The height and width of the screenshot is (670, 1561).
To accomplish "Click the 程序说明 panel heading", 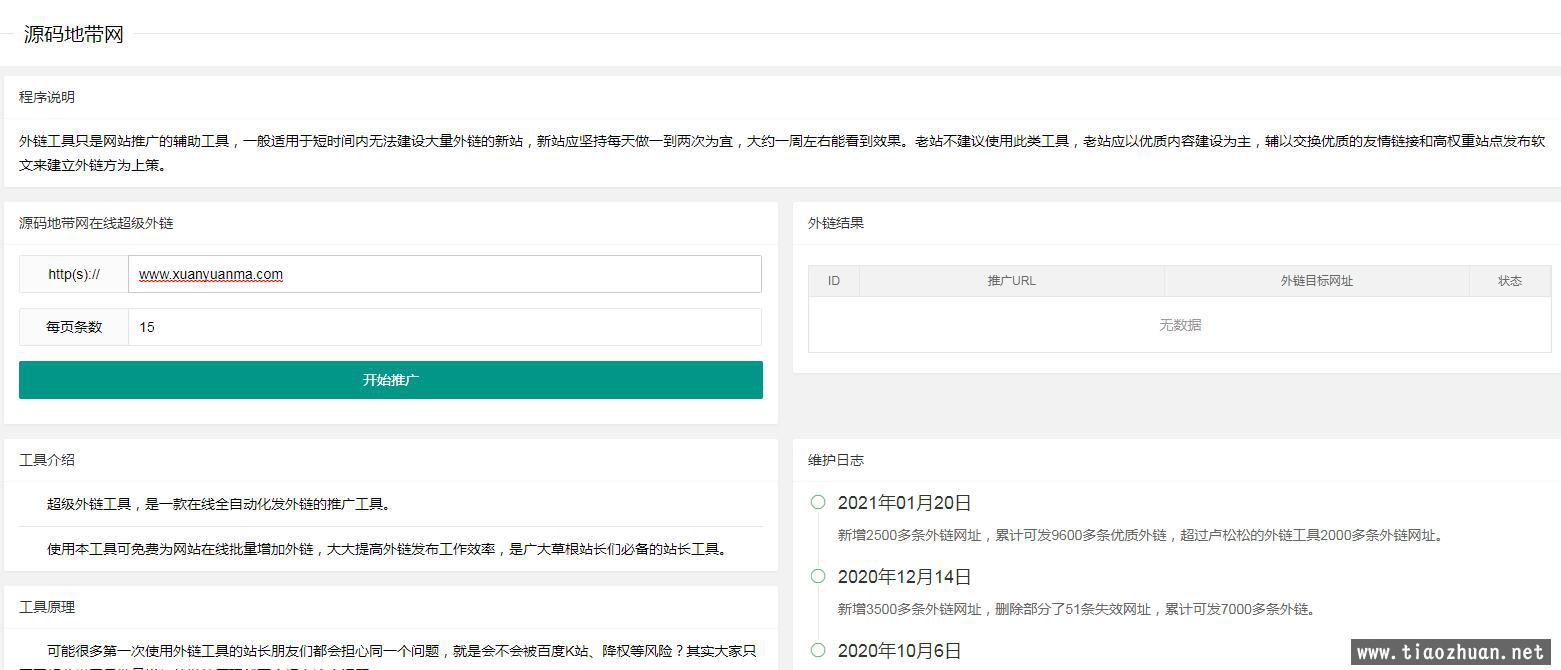I will tap(47, 97).
